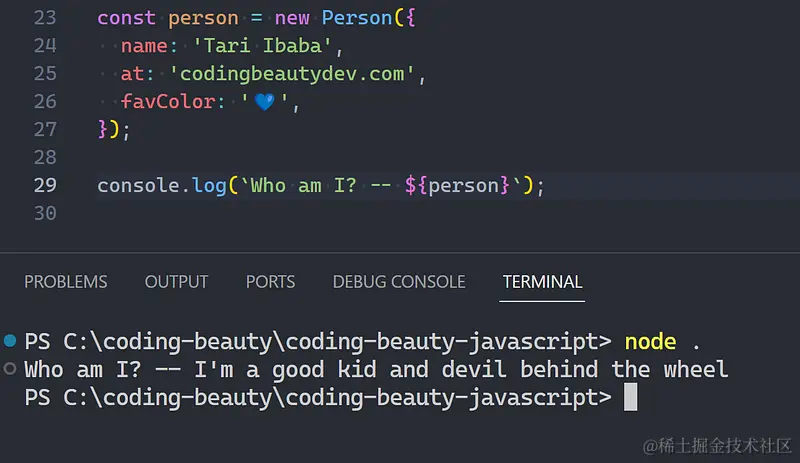This screenshot has width=800, height=463.
Task: Click the 'new' keyword on line 23
Action: [292, 18]
